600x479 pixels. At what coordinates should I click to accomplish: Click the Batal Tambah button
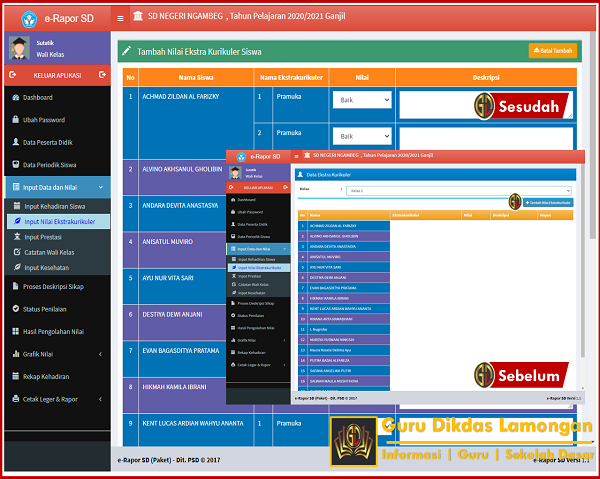553,51
